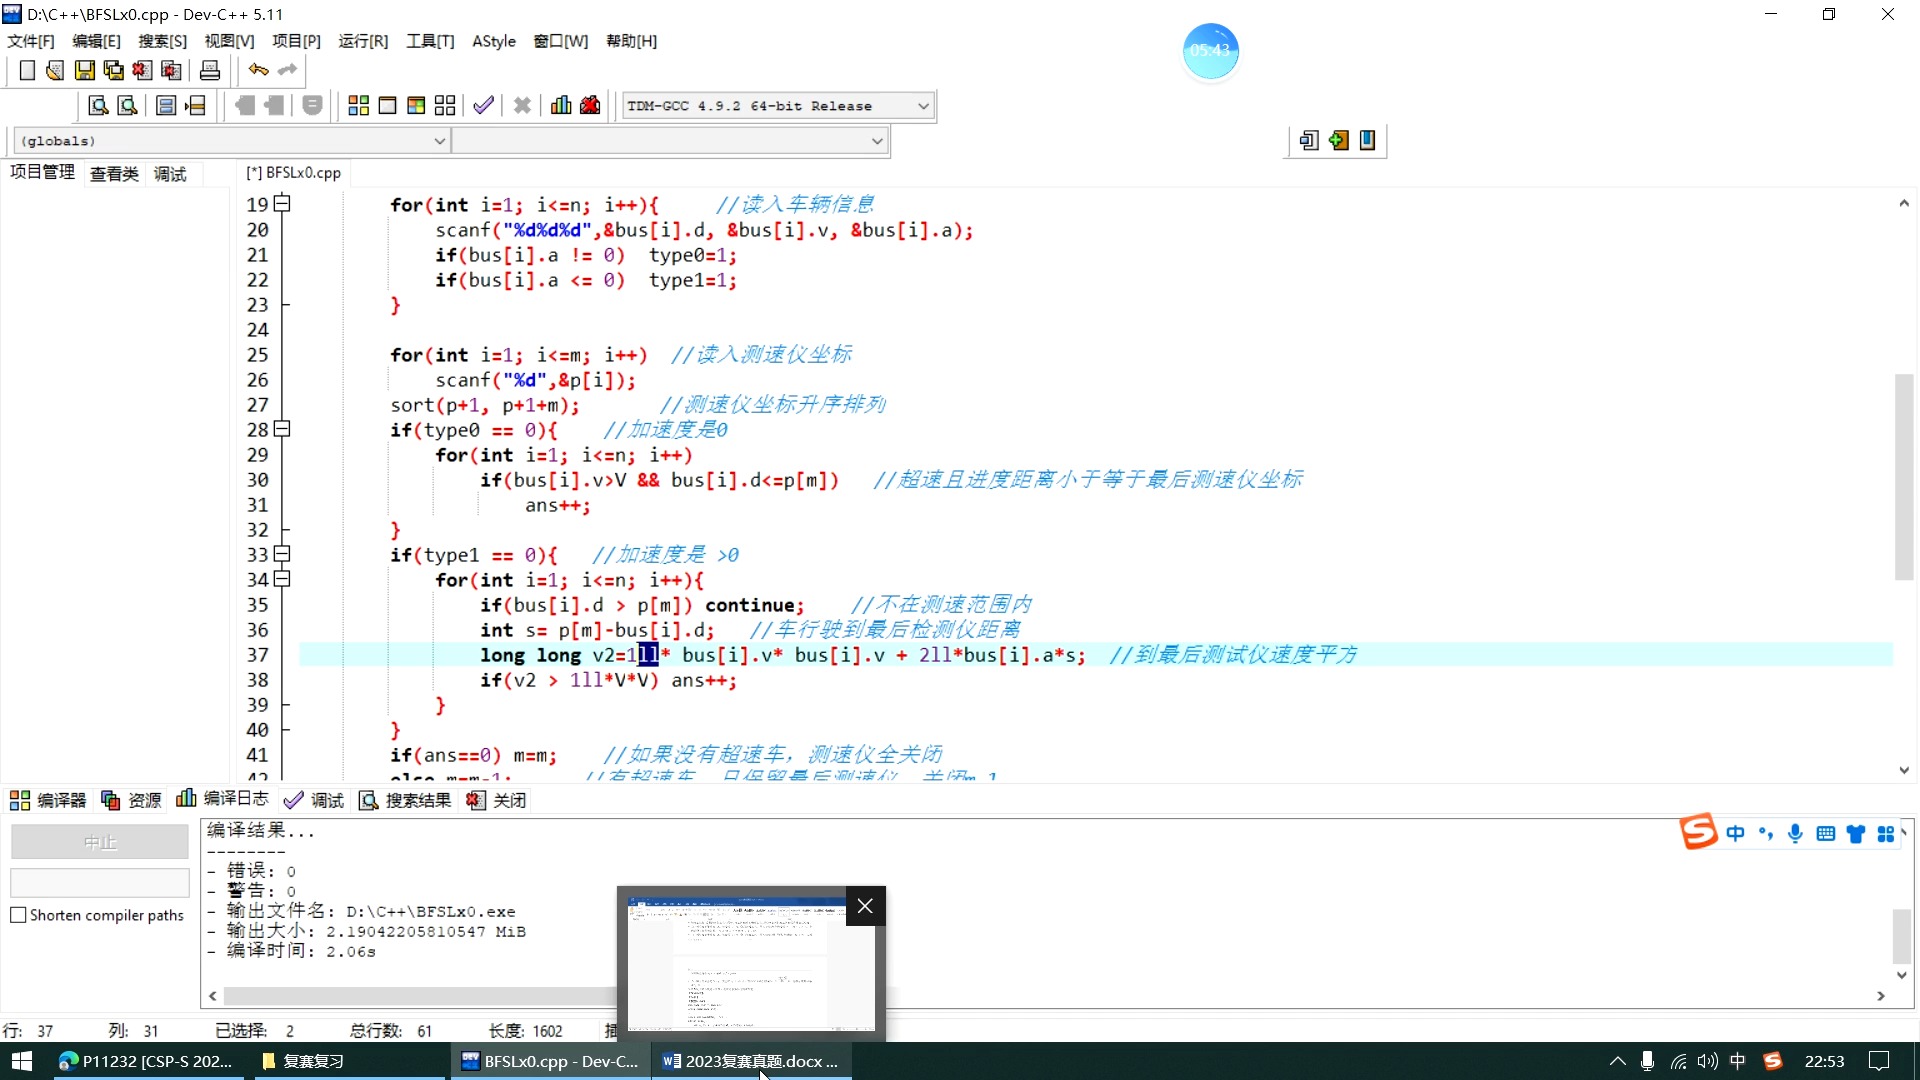The width and height of the screenshot is (1920, 1080).
Task: Open the AStyle menu
Action: [494, 41]
